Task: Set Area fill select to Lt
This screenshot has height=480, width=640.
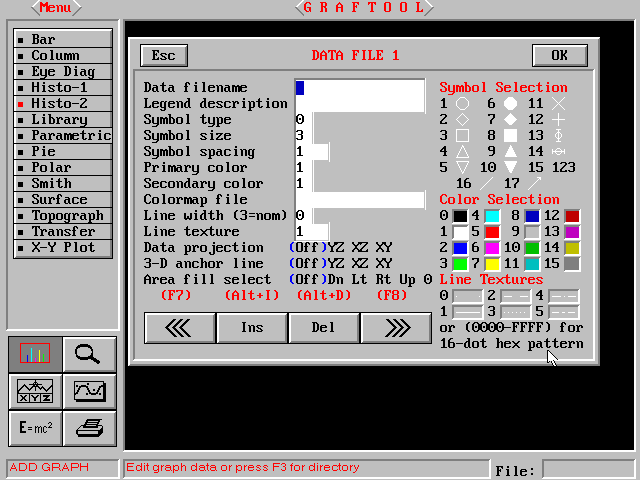Action: 360,280
